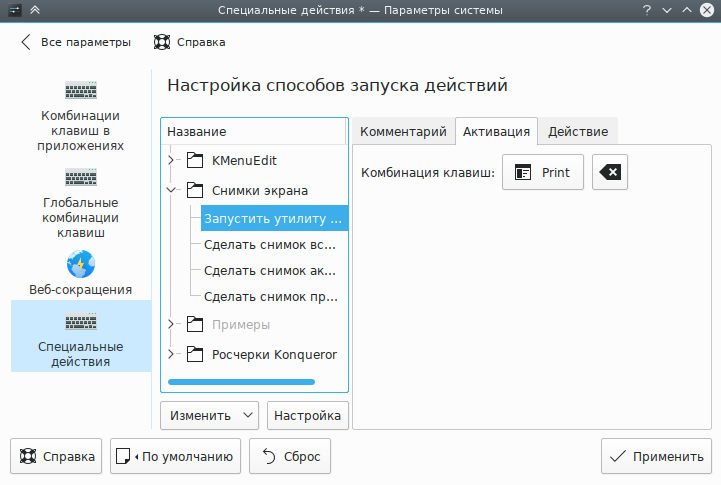721x485 pixels.
Task: Go back to Все параметры
Action: coord(75,43)
